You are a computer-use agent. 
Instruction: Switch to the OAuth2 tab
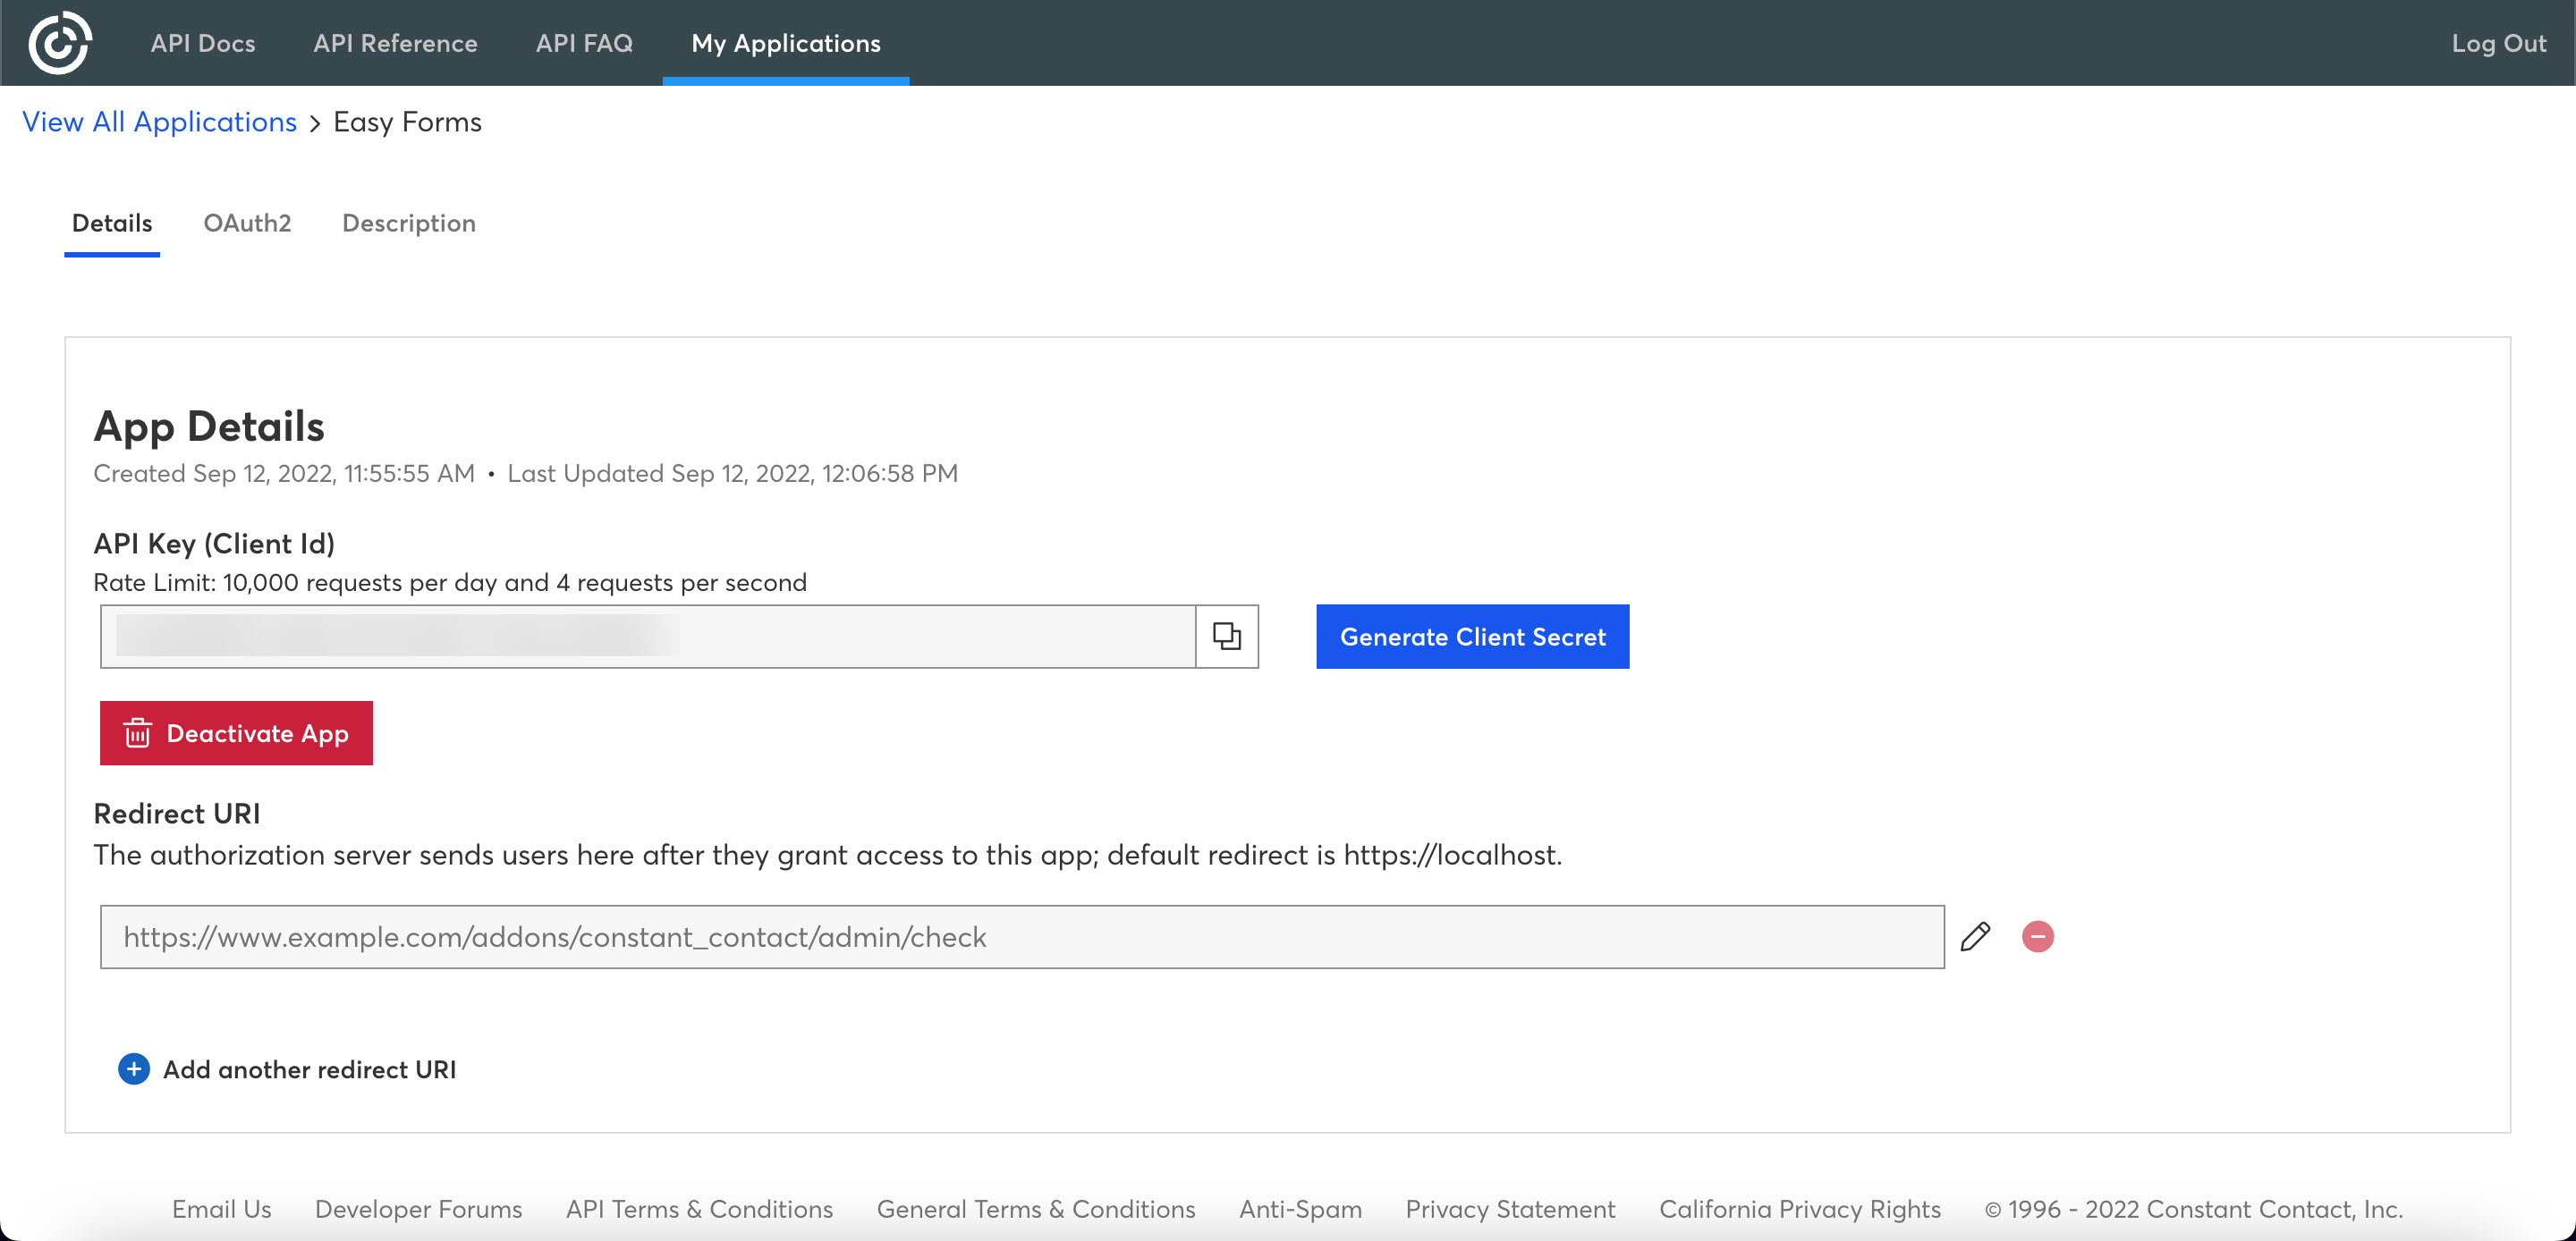click(247, 222)
